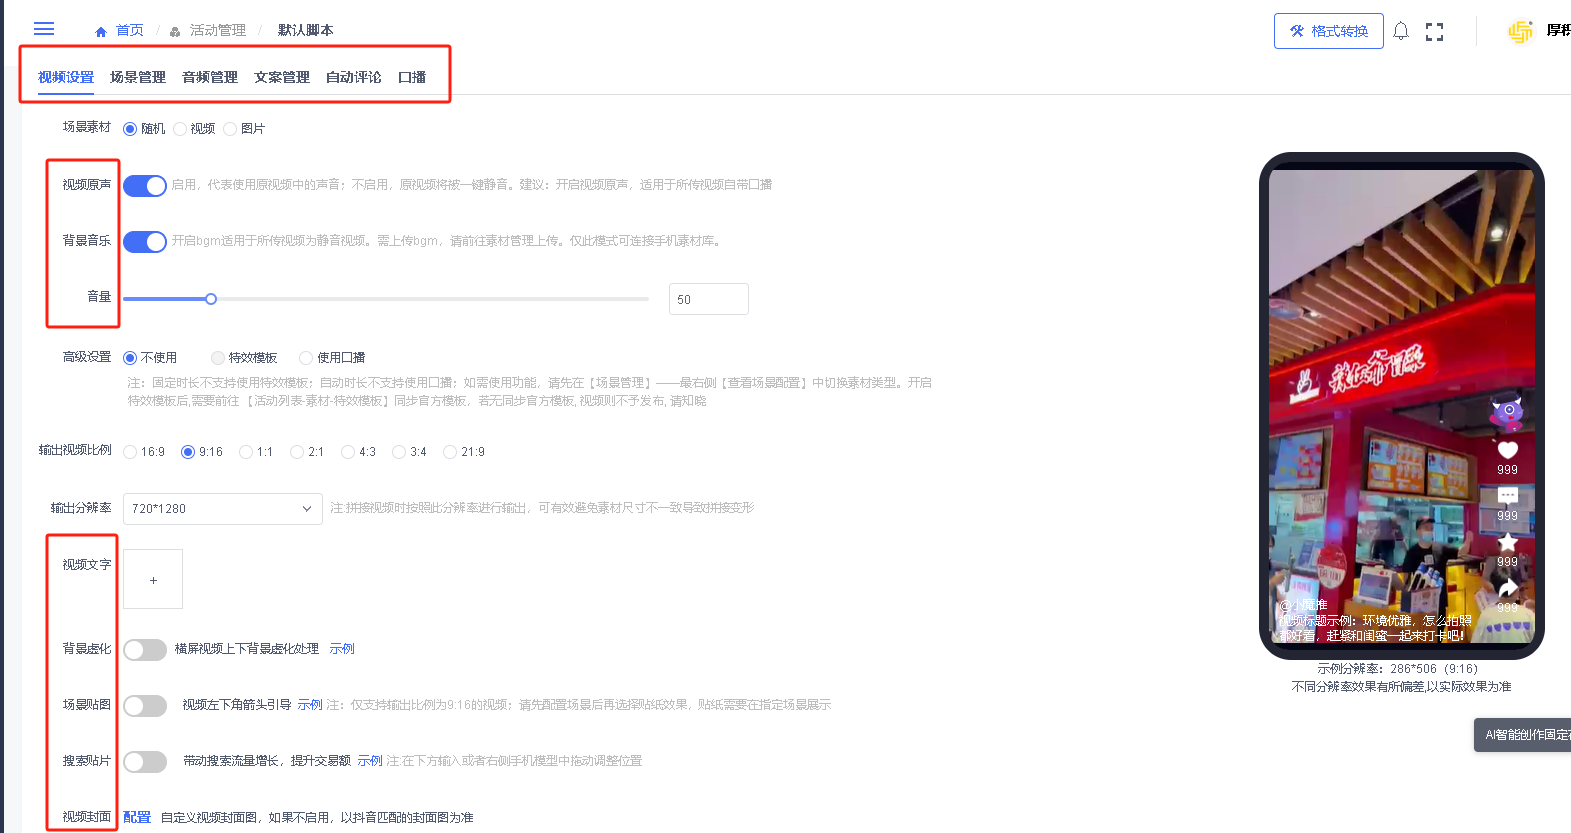
Task: Open the 输出分辨率 720*1280 dropdown
Action: pos(222,509)
